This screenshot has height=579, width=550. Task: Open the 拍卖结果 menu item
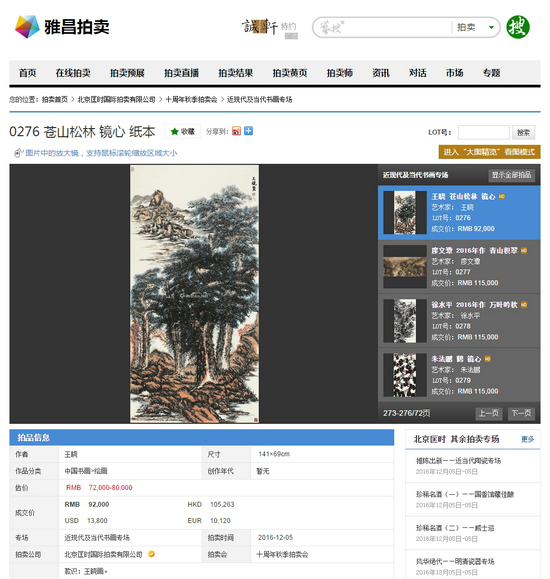(x=236, y=73)
